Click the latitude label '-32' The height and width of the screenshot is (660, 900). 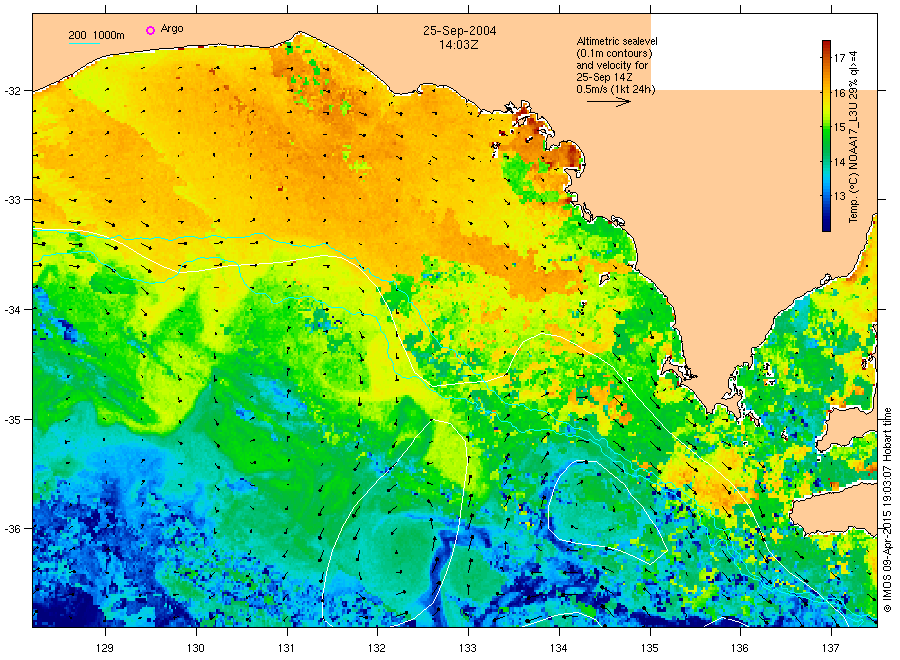[x=12, y=91]
